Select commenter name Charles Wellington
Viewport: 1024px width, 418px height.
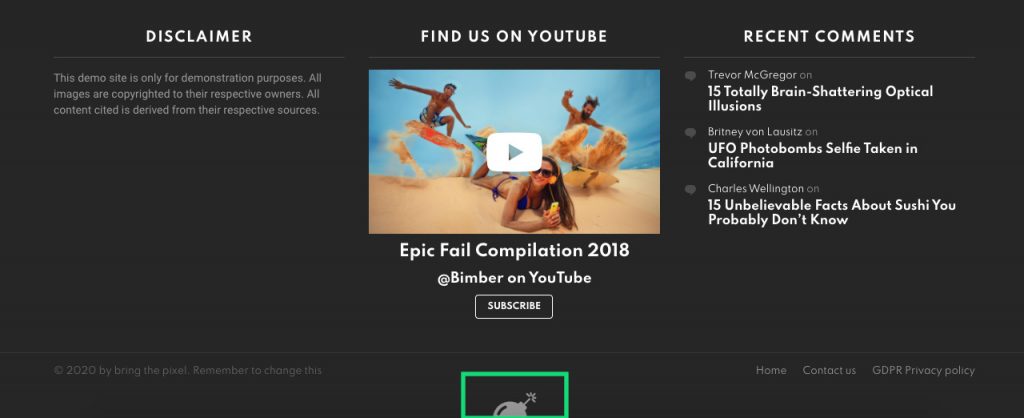756,188
